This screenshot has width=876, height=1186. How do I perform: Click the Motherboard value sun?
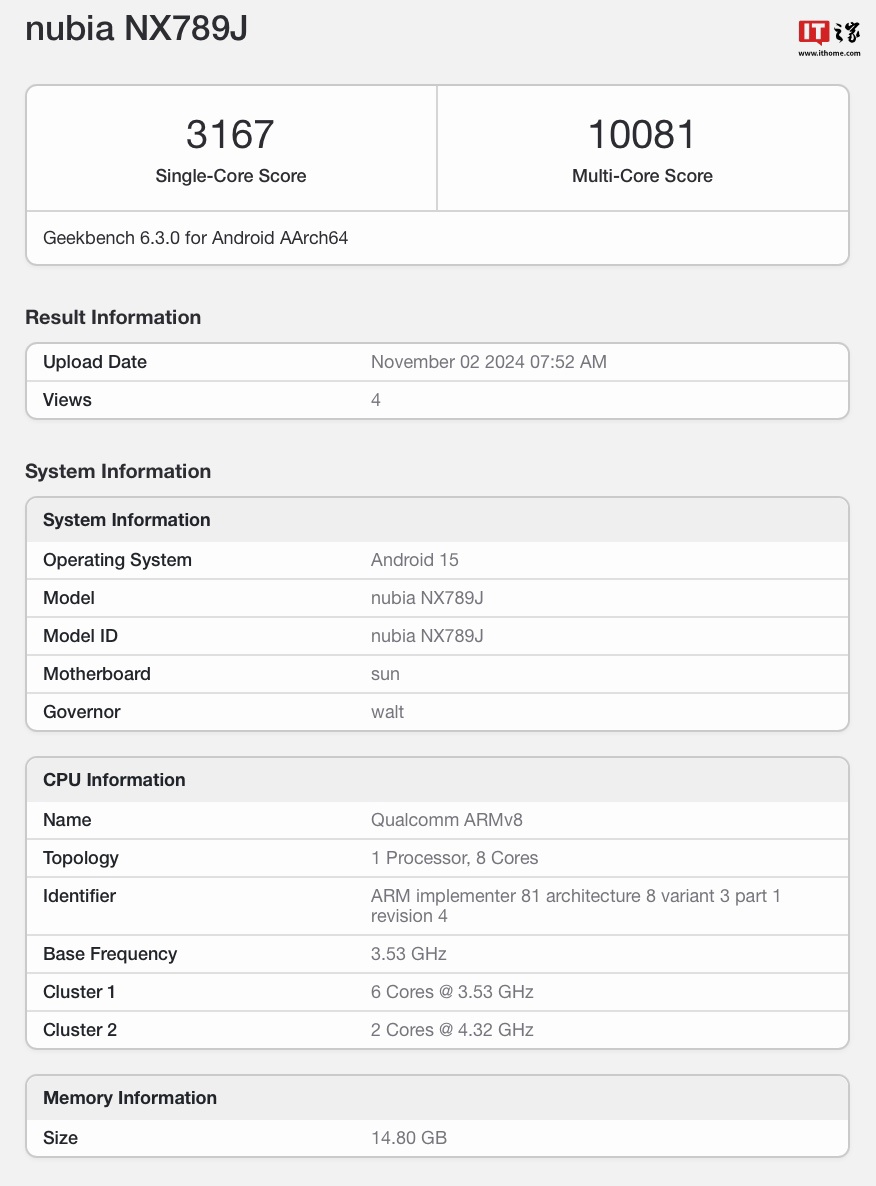coord(385,674)
